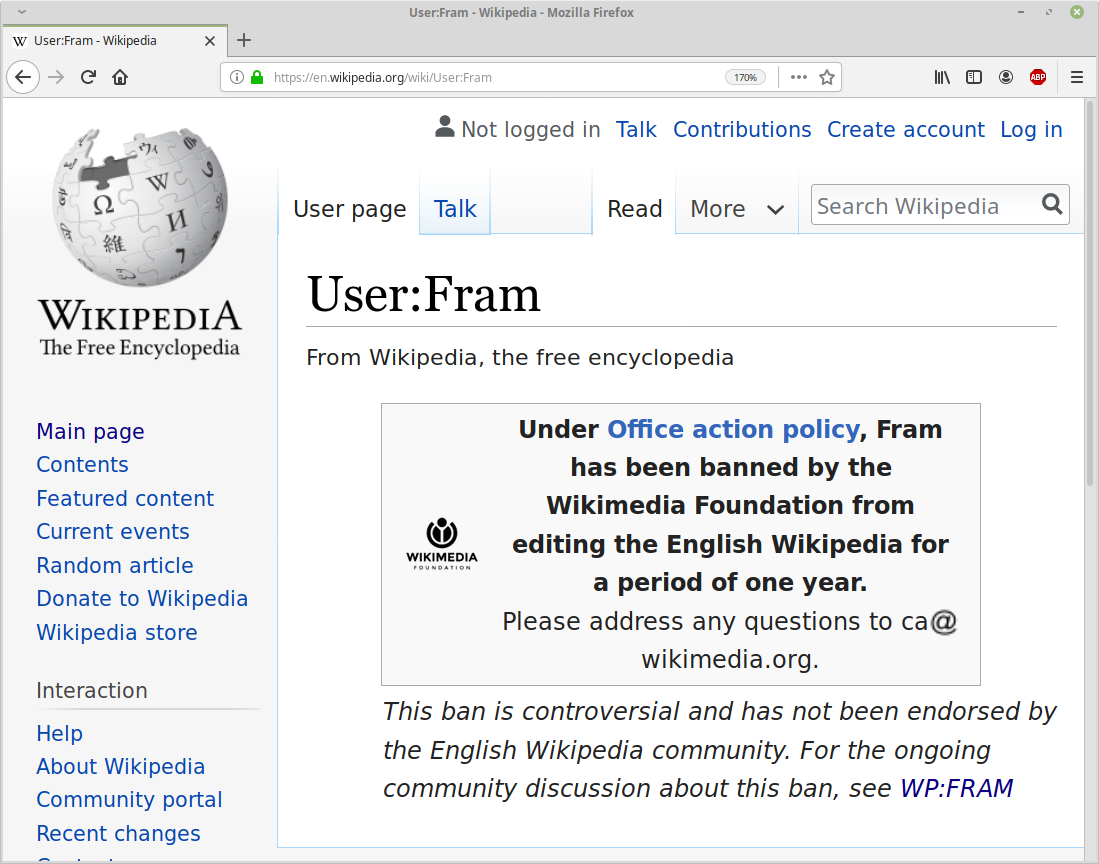Open the Talk link in the top bar
The width and height of the screenshot is (1099, 864).
tap(636, 130)
